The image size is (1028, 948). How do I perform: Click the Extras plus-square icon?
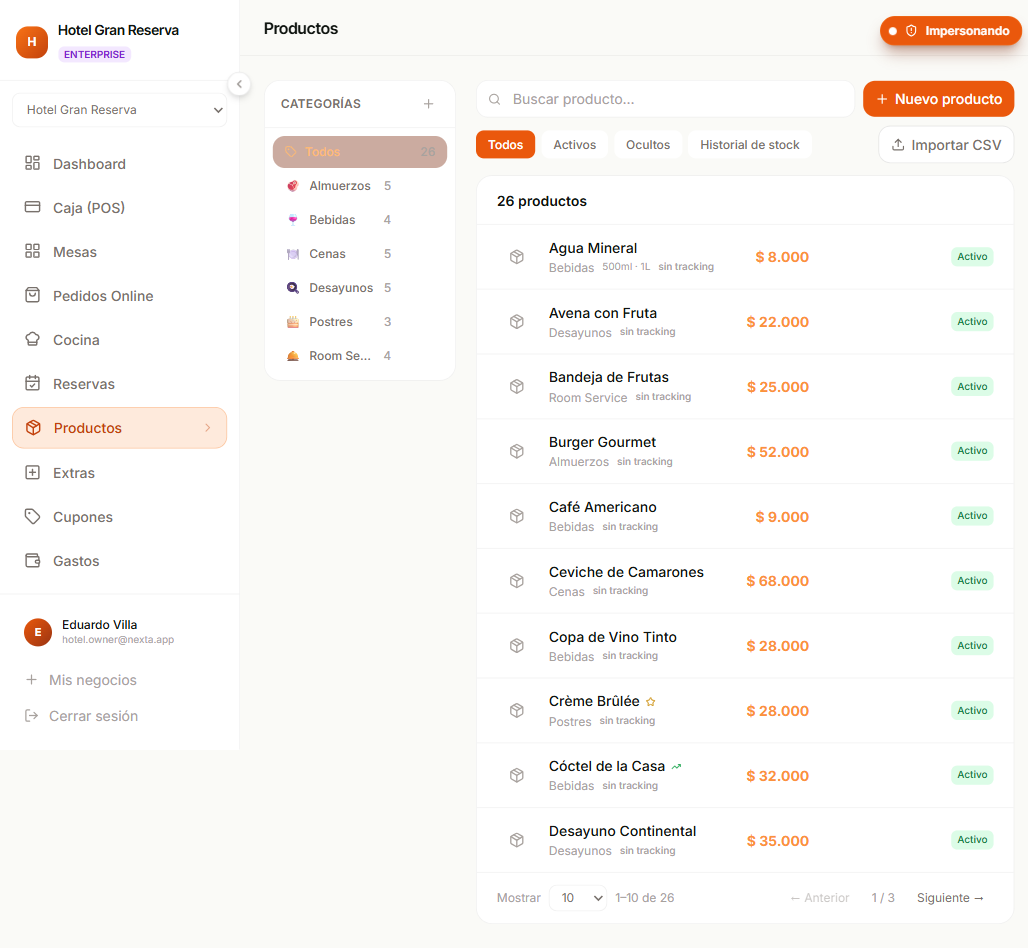click(32, 472)
